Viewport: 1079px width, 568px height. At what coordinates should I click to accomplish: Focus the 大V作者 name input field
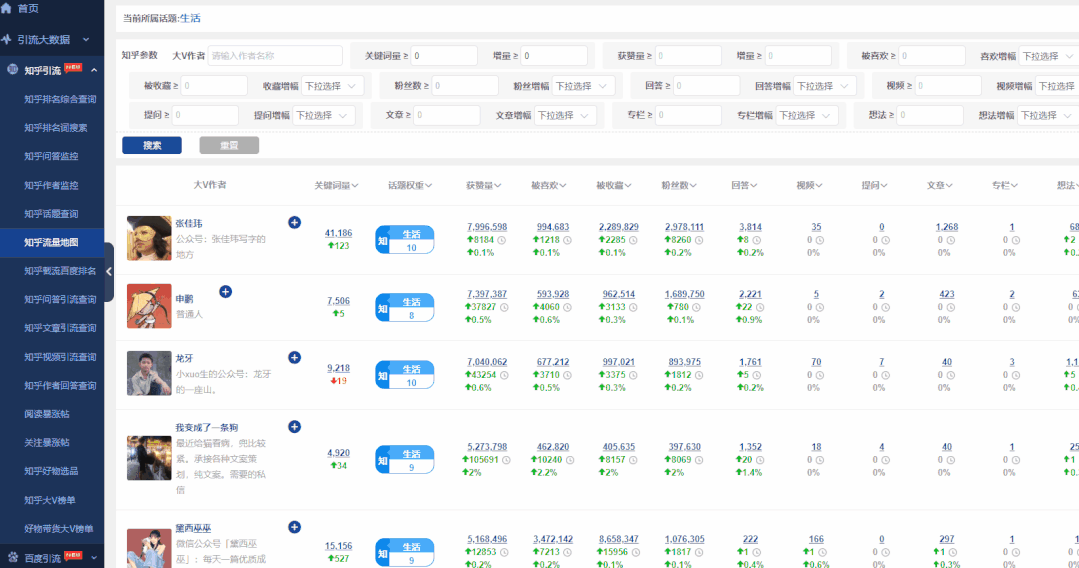275,56
